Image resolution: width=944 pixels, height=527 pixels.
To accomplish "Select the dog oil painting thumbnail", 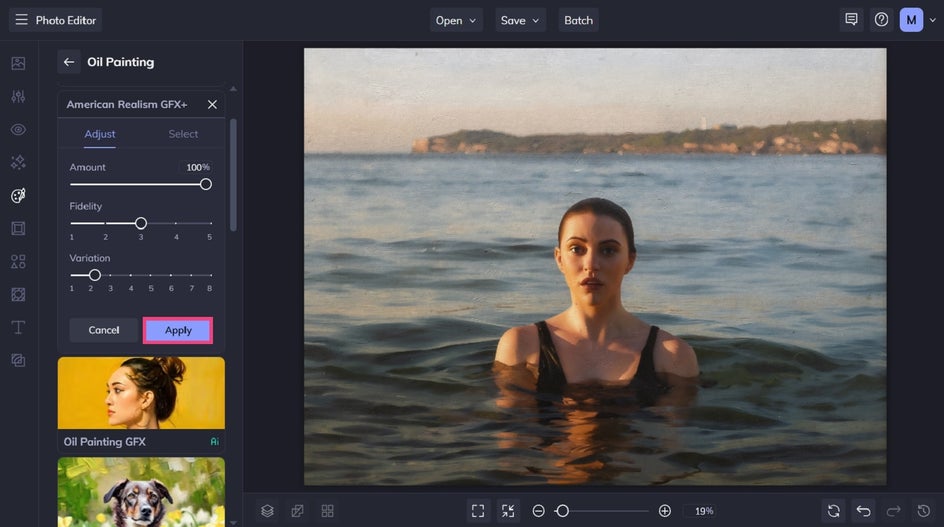I will pyautogui.click(x=141, y=492).
